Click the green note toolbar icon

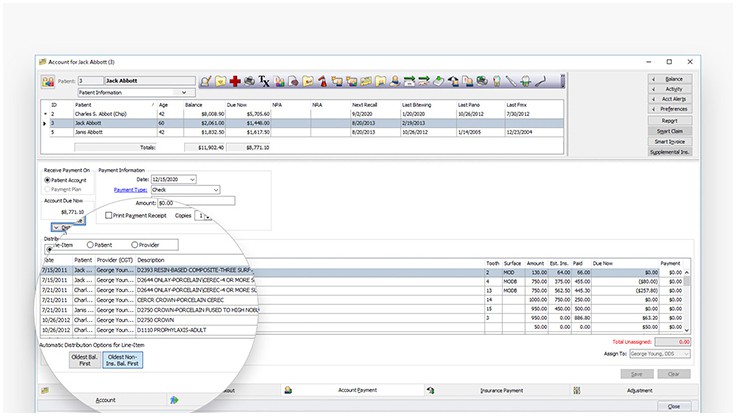(x=438, y=81)
